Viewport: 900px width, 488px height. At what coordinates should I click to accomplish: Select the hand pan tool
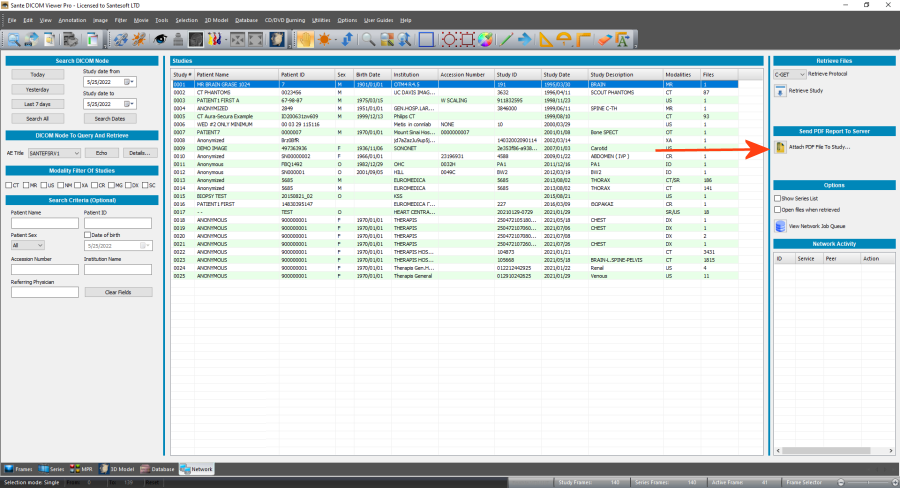(305, 40)
